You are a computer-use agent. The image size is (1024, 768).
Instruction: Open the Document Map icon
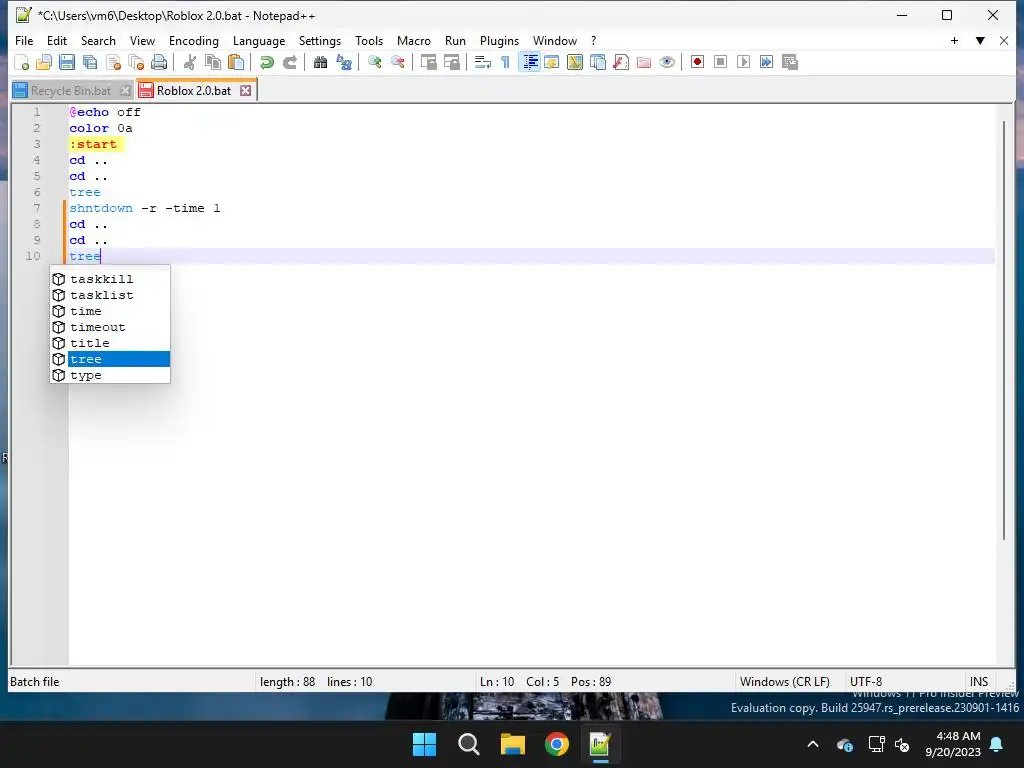pyautogui.click(x=575, y=62)
